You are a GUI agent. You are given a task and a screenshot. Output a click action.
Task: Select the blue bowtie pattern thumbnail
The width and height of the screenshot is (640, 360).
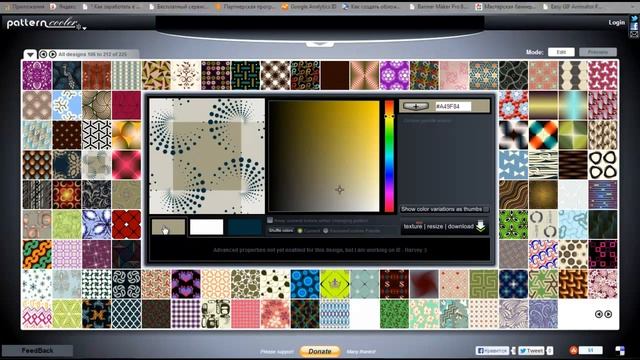tap(513, 165)
